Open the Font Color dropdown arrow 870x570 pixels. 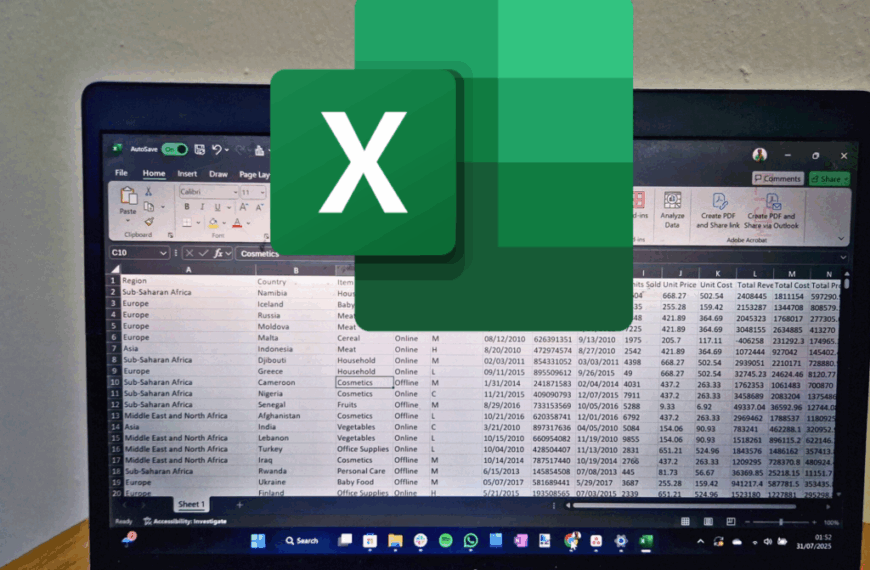click(248, 224)
